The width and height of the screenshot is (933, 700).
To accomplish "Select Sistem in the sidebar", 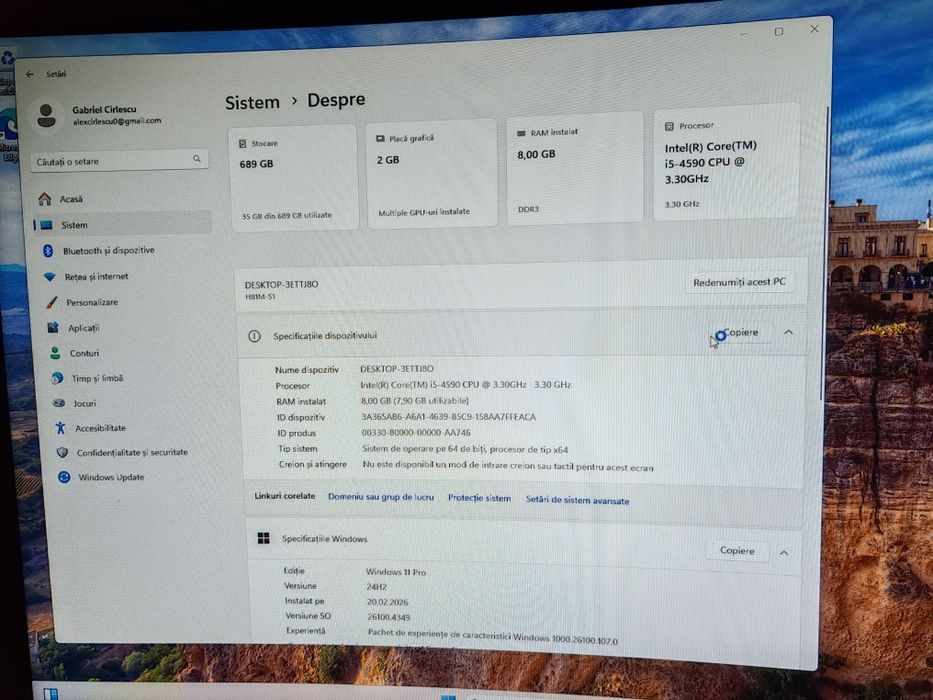I will tap(122, 224).
